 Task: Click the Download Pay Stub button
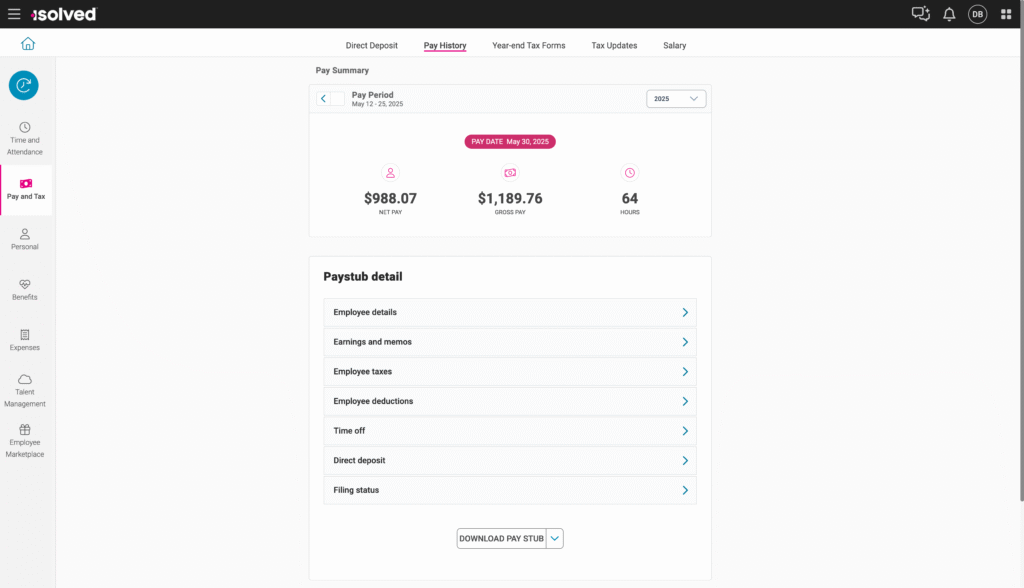[501, 538]
